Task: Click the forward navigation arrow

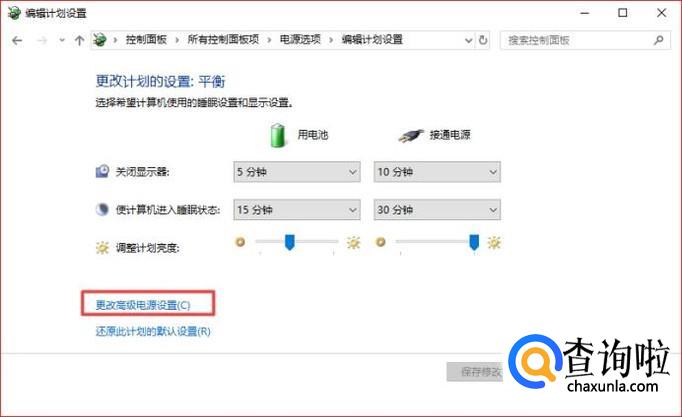Action: 42,40
